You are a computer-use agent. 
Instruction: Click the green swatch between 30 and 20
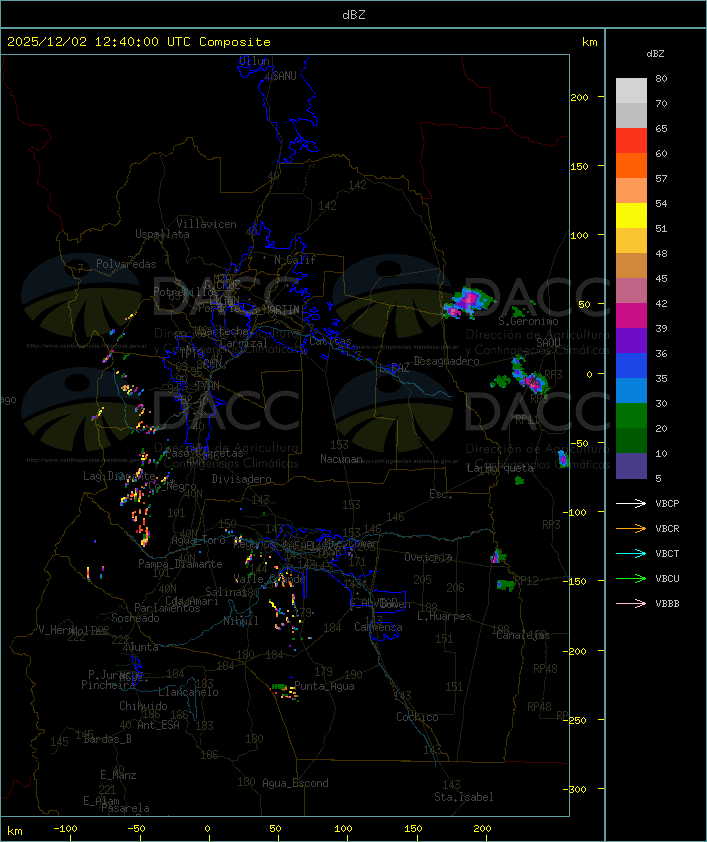(631, 416)
